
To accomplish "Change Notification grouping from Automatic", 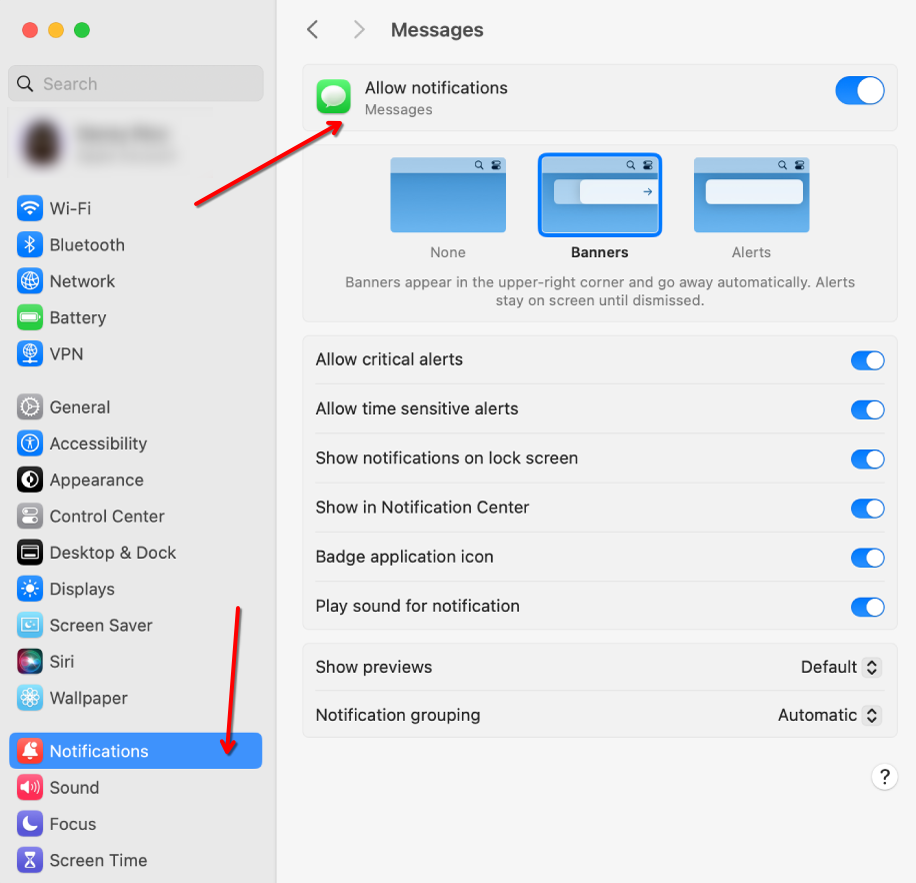I will click(827, 715).
